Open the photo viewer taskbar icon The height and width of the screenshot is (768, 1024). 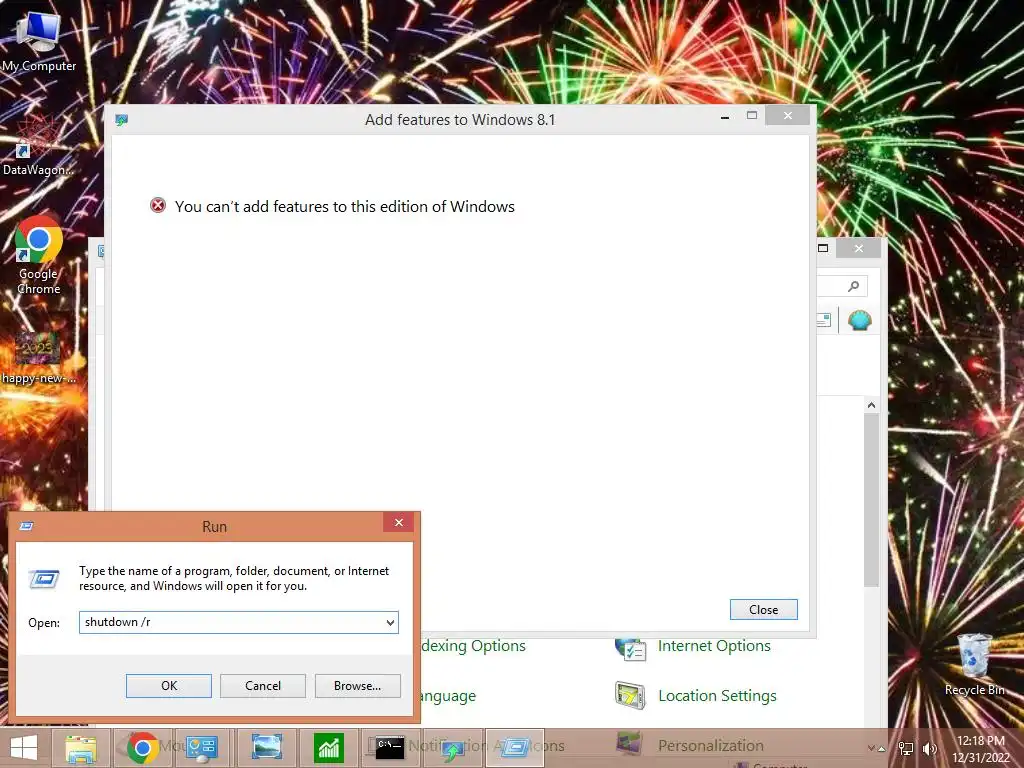pyautogui.click(x=266, y=748)
